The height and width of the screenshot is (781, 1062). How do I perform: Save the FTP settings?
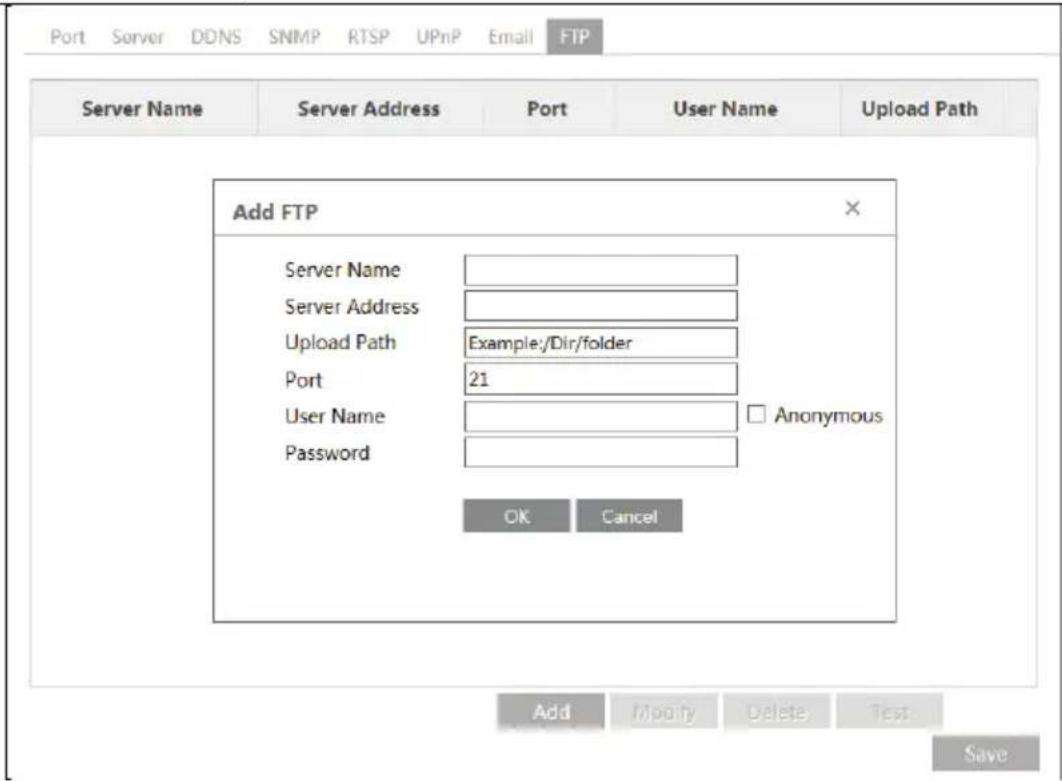(985, 753)
